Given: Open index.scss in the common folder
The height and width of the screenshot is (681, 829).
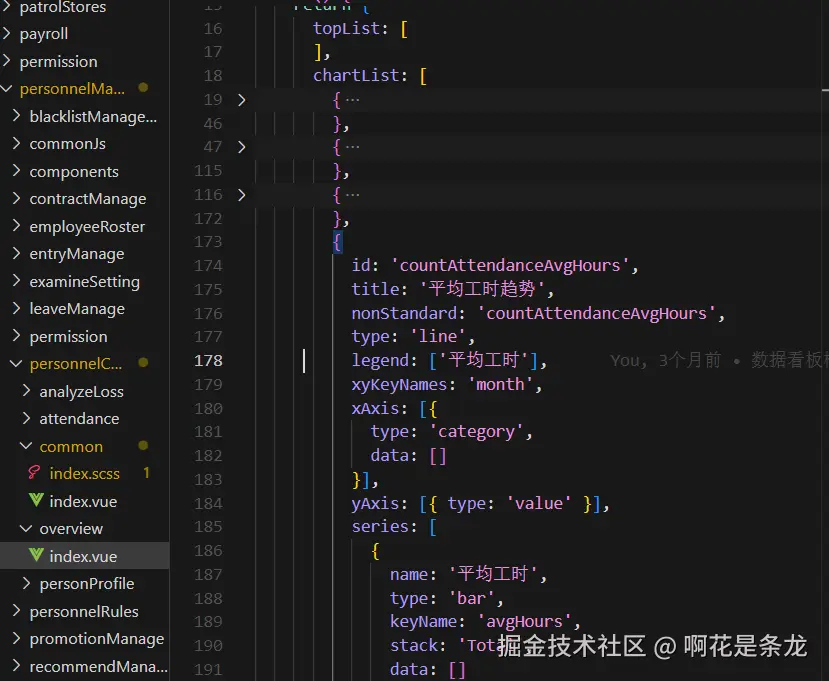Looking at the screenshot, I should coord(85,473).
